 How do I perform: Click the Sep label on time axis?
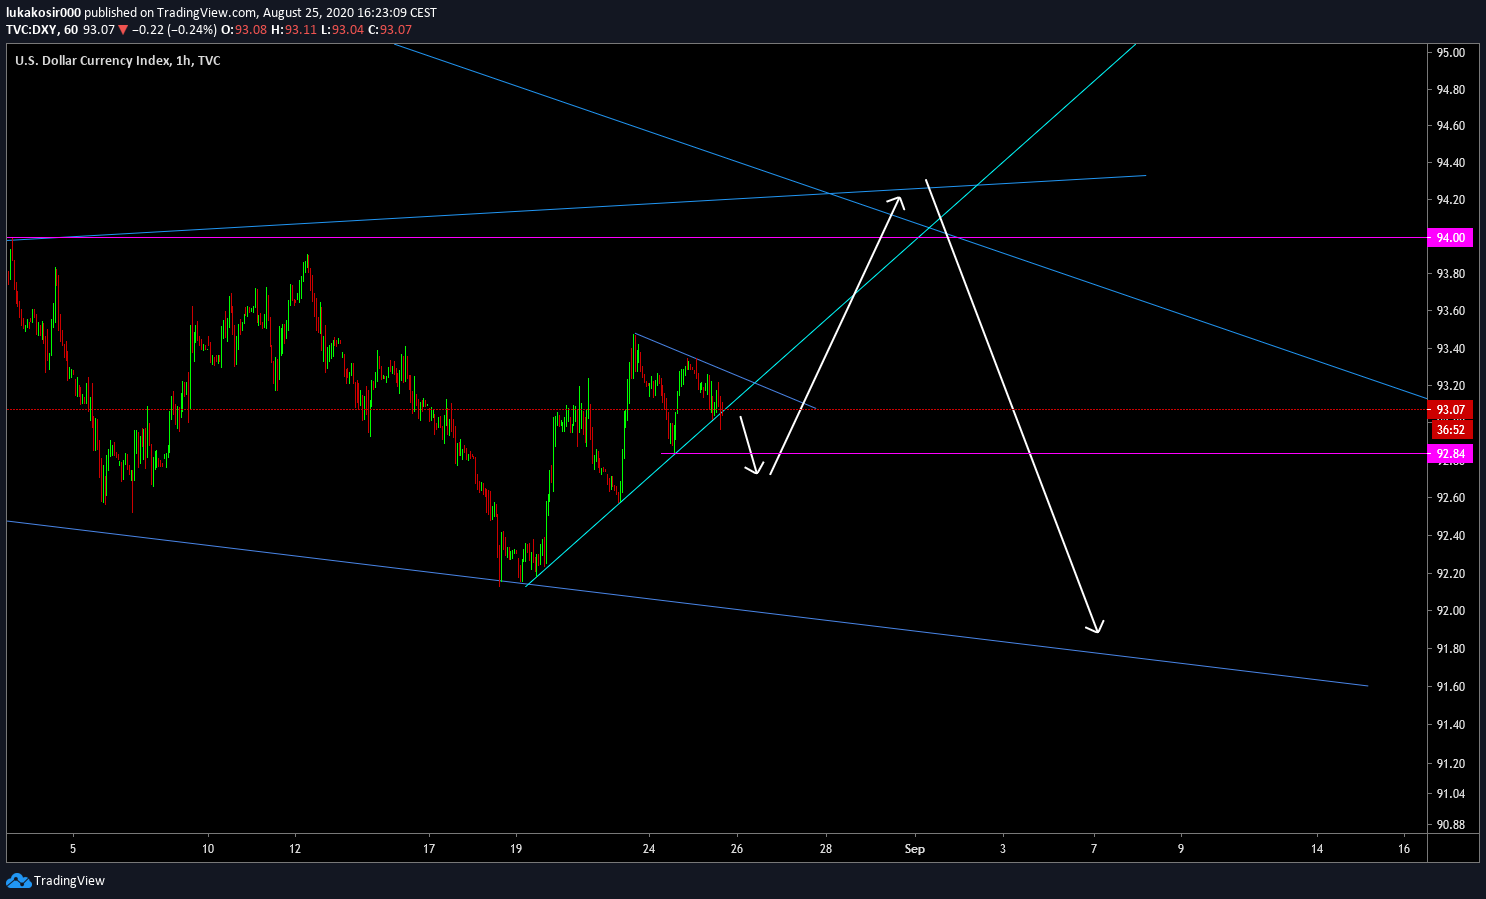pyautogui.click(x=915, y=849)
